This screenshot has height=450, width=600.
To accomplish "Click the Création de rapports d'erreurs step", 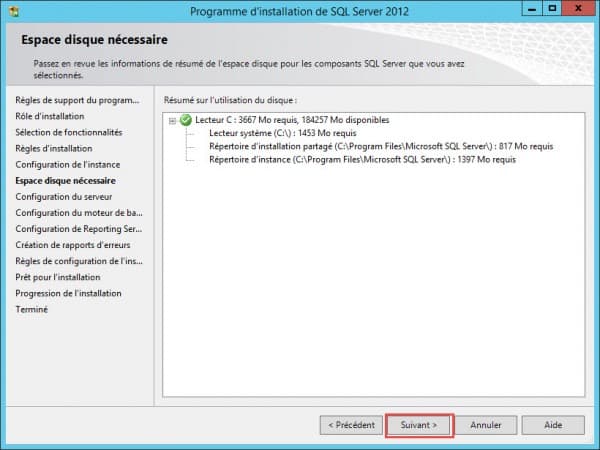I will coord(73,245).
